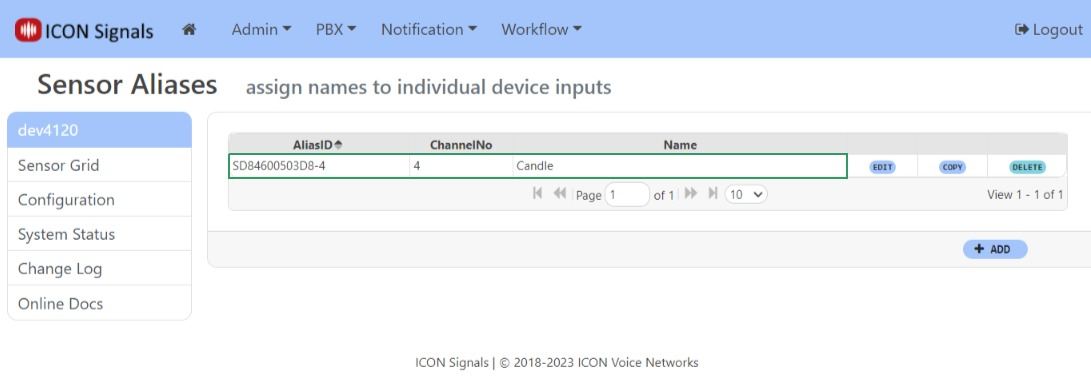
Task: Click the channel number 4 cell
Action: pyautogui.click(x=461, y=166)
